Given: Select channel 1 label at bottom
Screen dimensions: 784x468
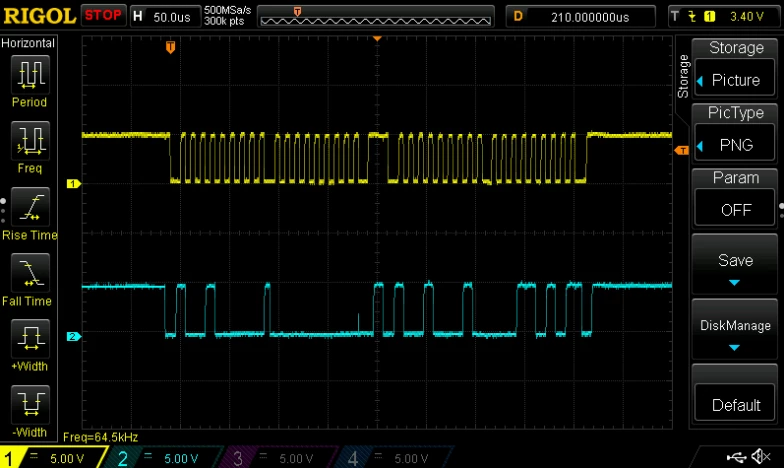Looking at the screenshot, I should click(x=8, y=458).
